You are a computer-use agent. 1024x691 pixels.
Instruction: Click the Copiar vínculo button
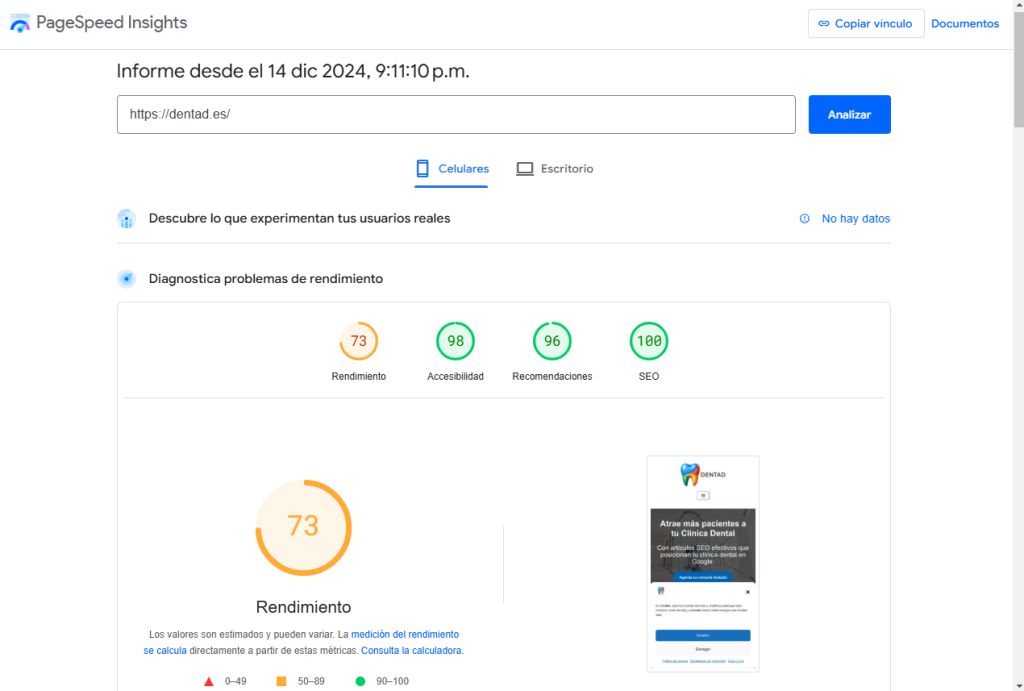(865, 24)
